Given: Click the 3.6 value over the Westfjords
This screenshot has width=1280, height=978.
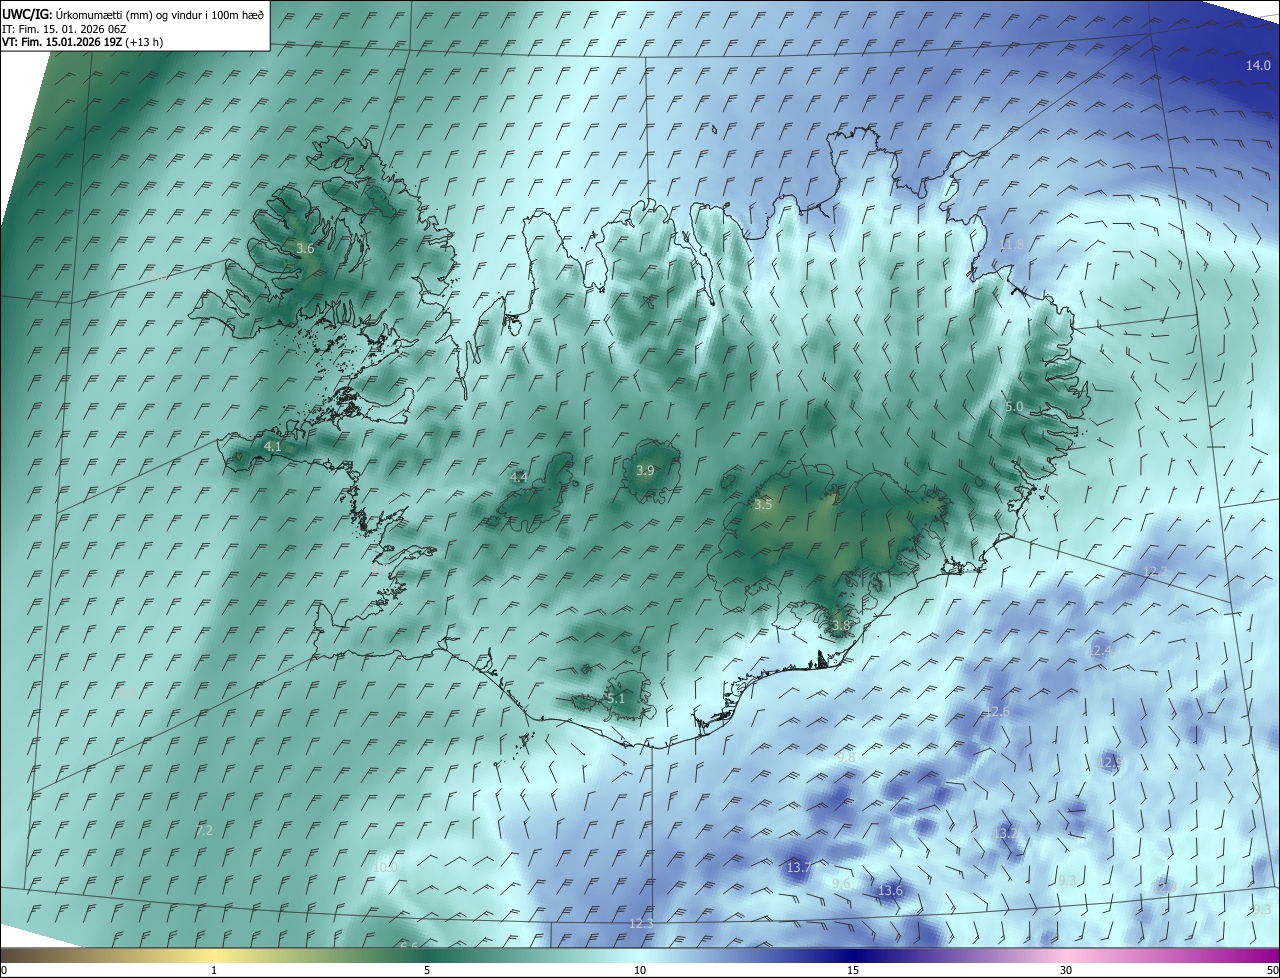Looking at the screenshot, I should [x=305, y=248].
